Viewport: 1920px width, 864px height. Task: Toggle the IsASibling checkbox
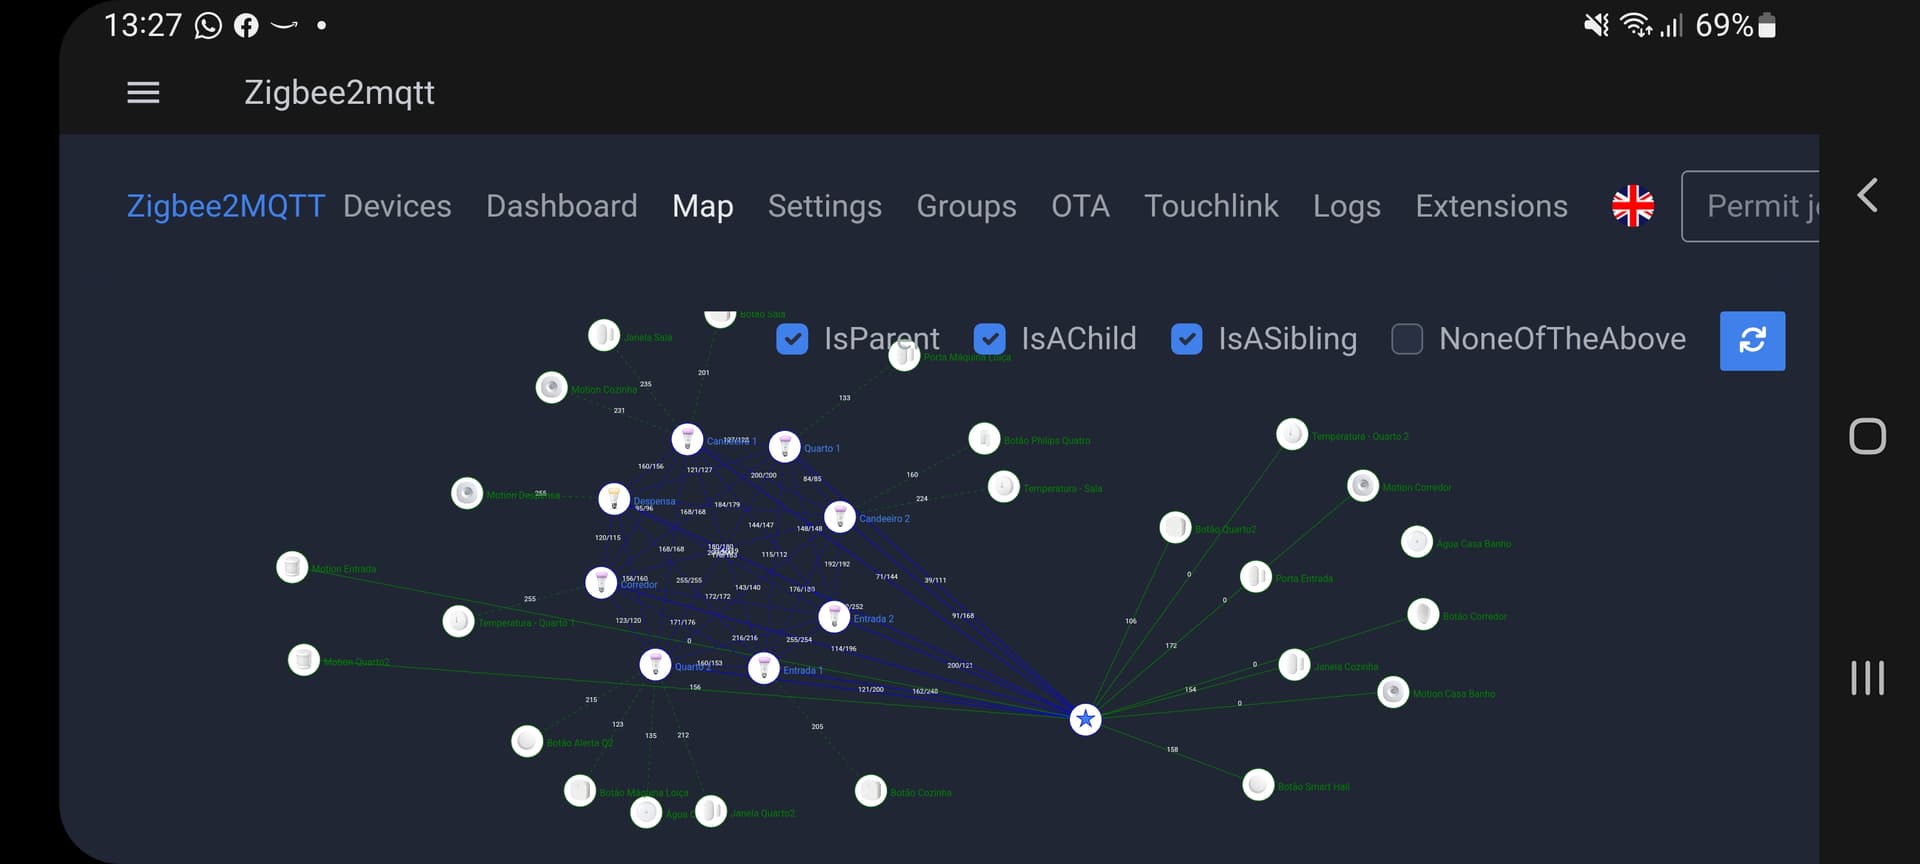point(1186,340)
